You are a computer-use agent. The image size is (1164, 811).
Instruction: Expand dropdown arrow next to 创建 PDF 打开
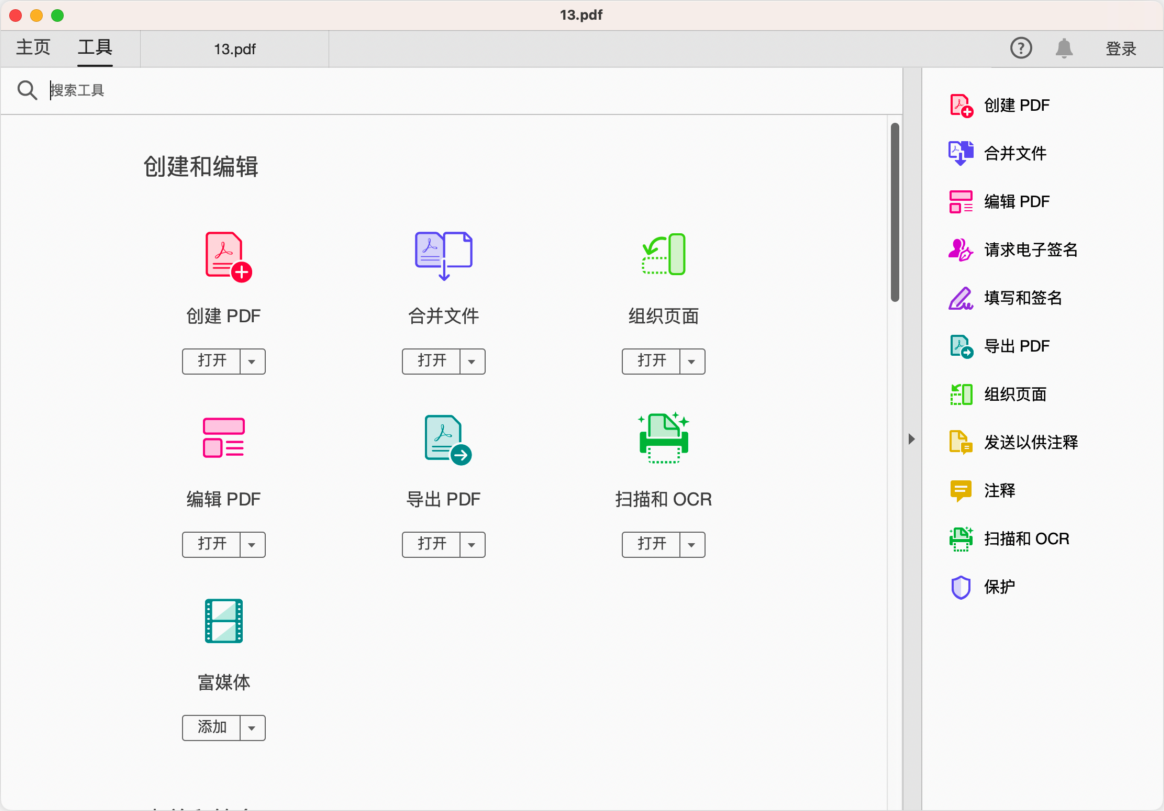(x=252, y=362)
